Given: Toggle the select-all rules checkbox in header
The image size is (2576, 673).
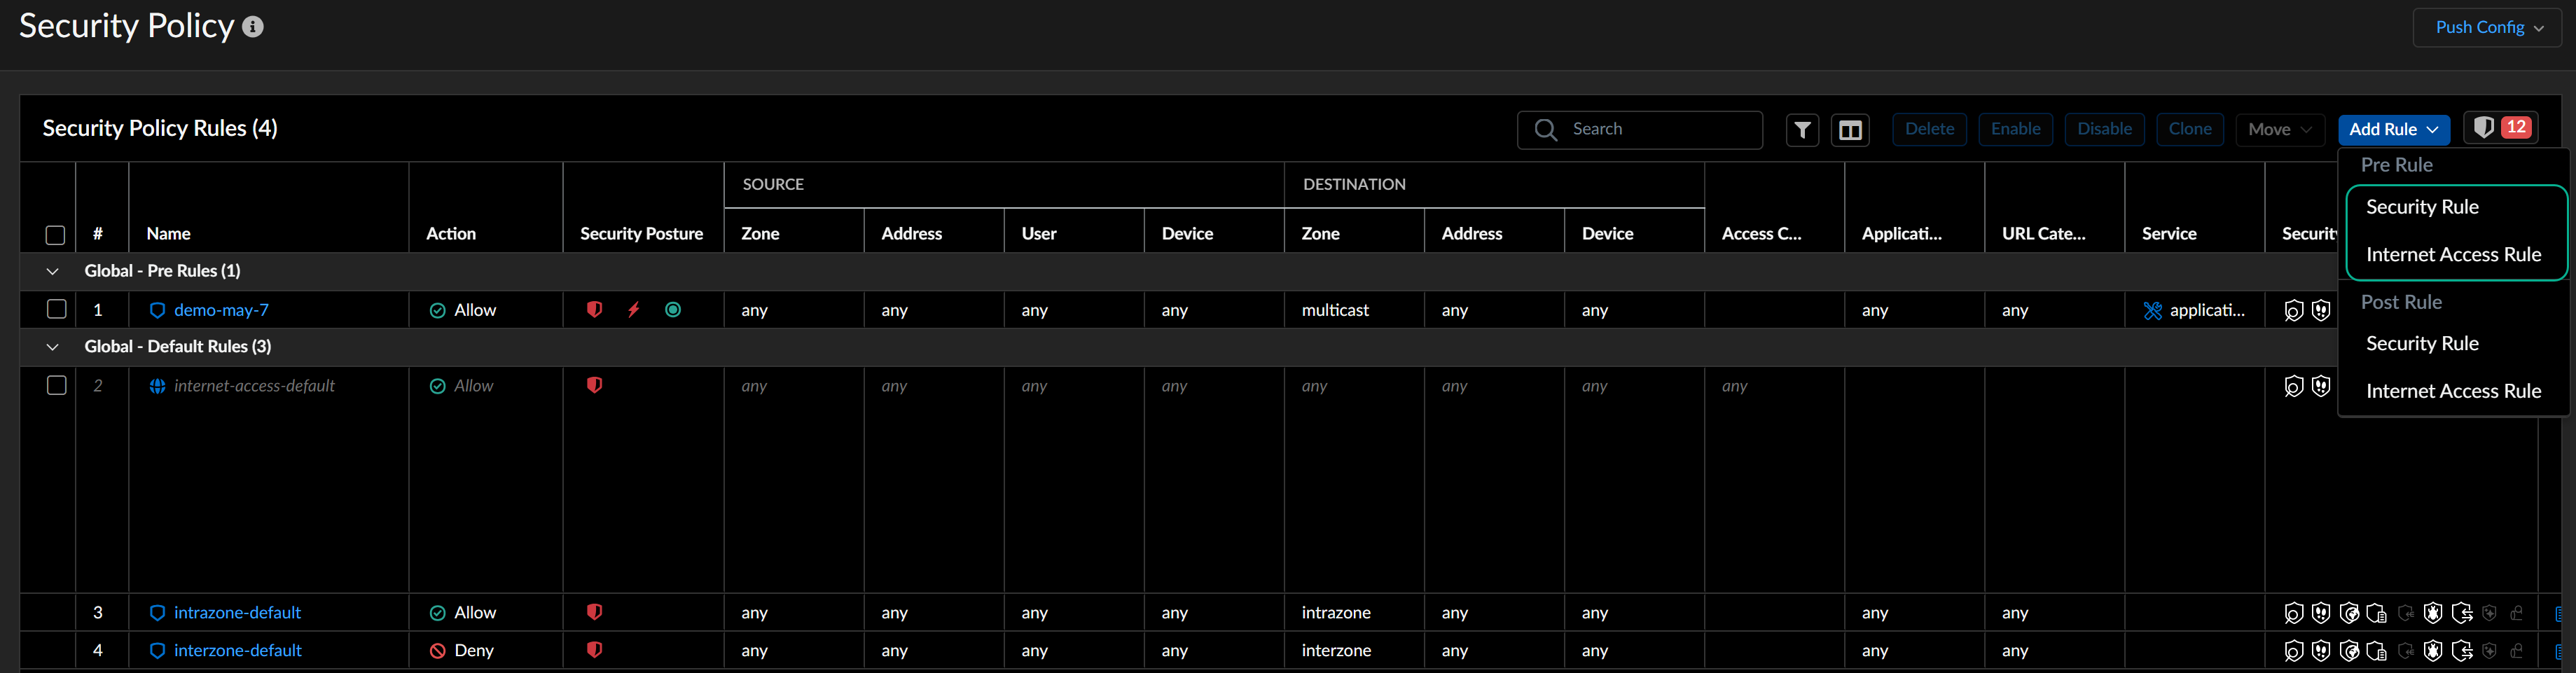Looking at the screenshot, I should point(56,235).
